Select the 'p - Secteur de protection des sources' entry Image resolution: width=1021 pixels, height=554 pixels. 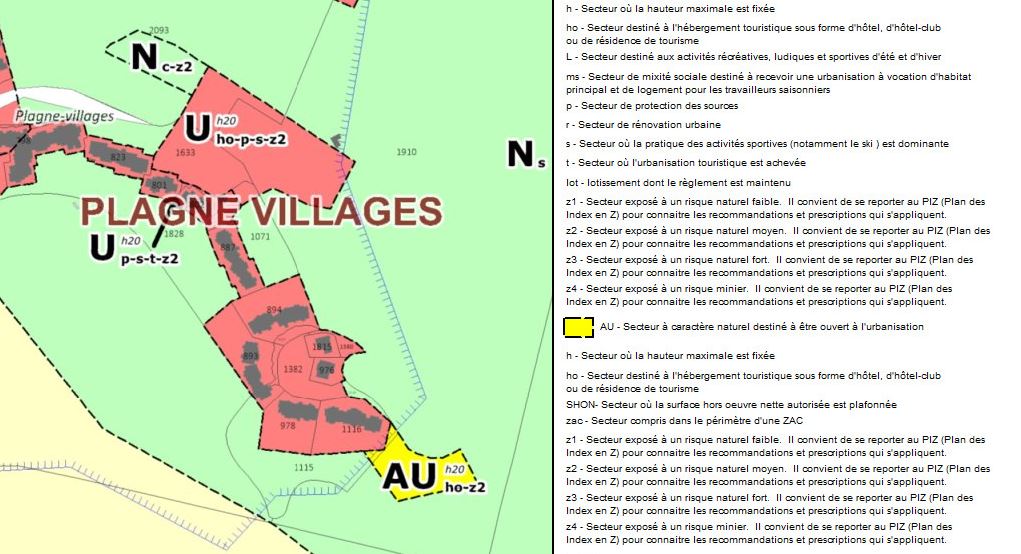(x=652, y=106)
